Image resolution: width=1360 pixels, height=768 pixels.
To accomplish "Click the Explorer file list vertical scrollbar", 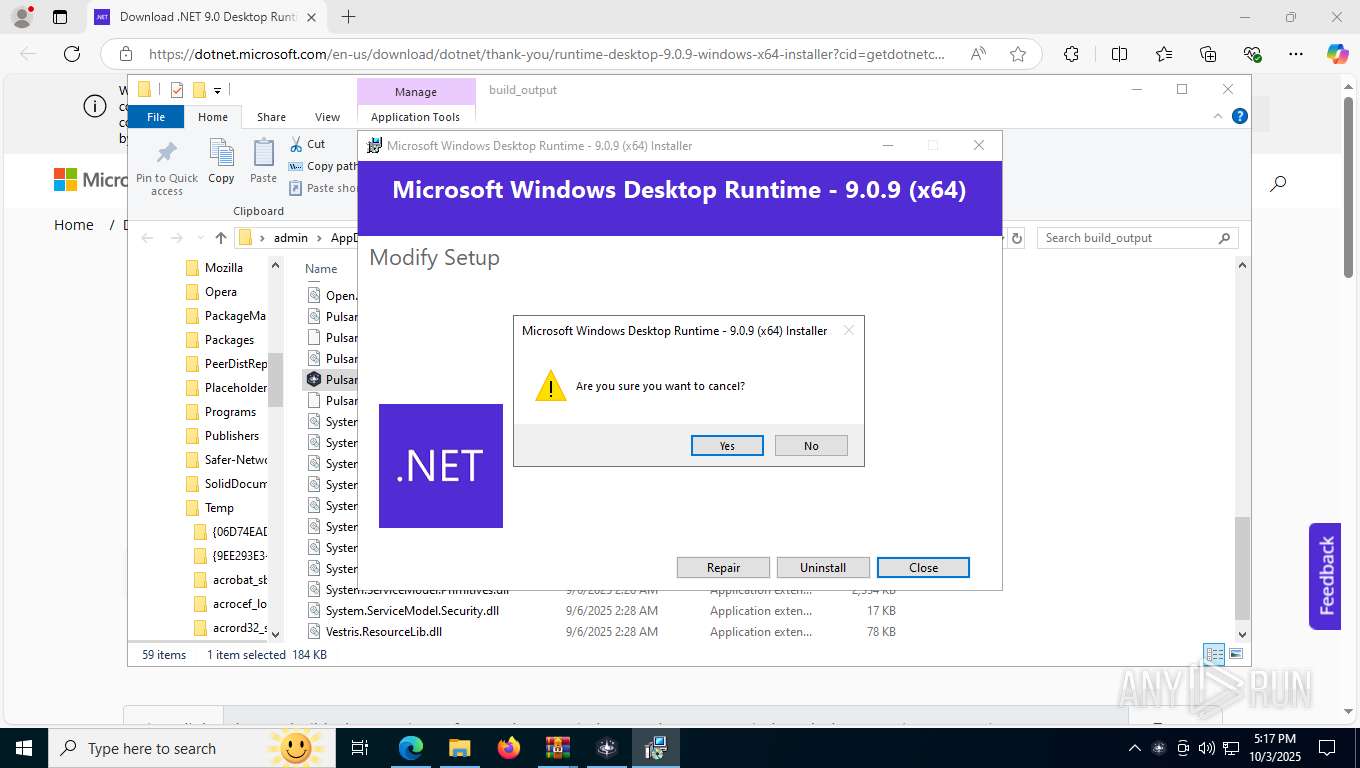I will point(1243,568).
